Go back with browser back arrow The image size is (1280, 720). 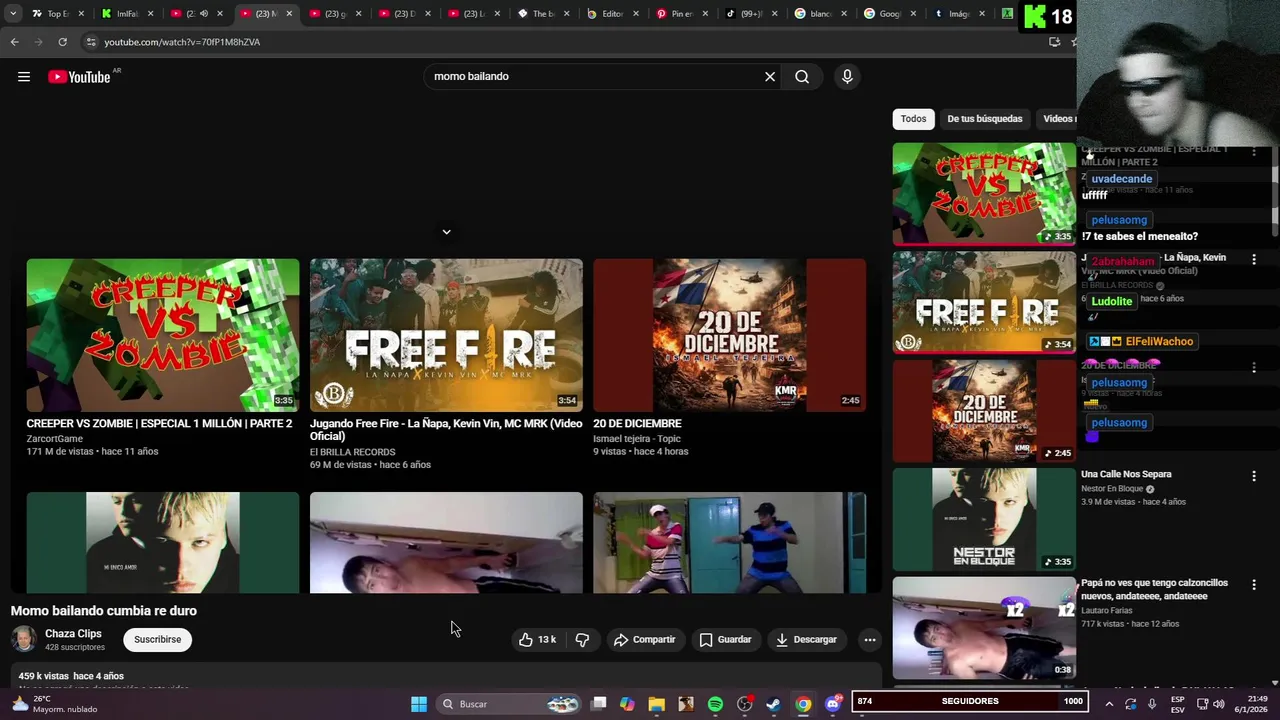click(14, 42)
